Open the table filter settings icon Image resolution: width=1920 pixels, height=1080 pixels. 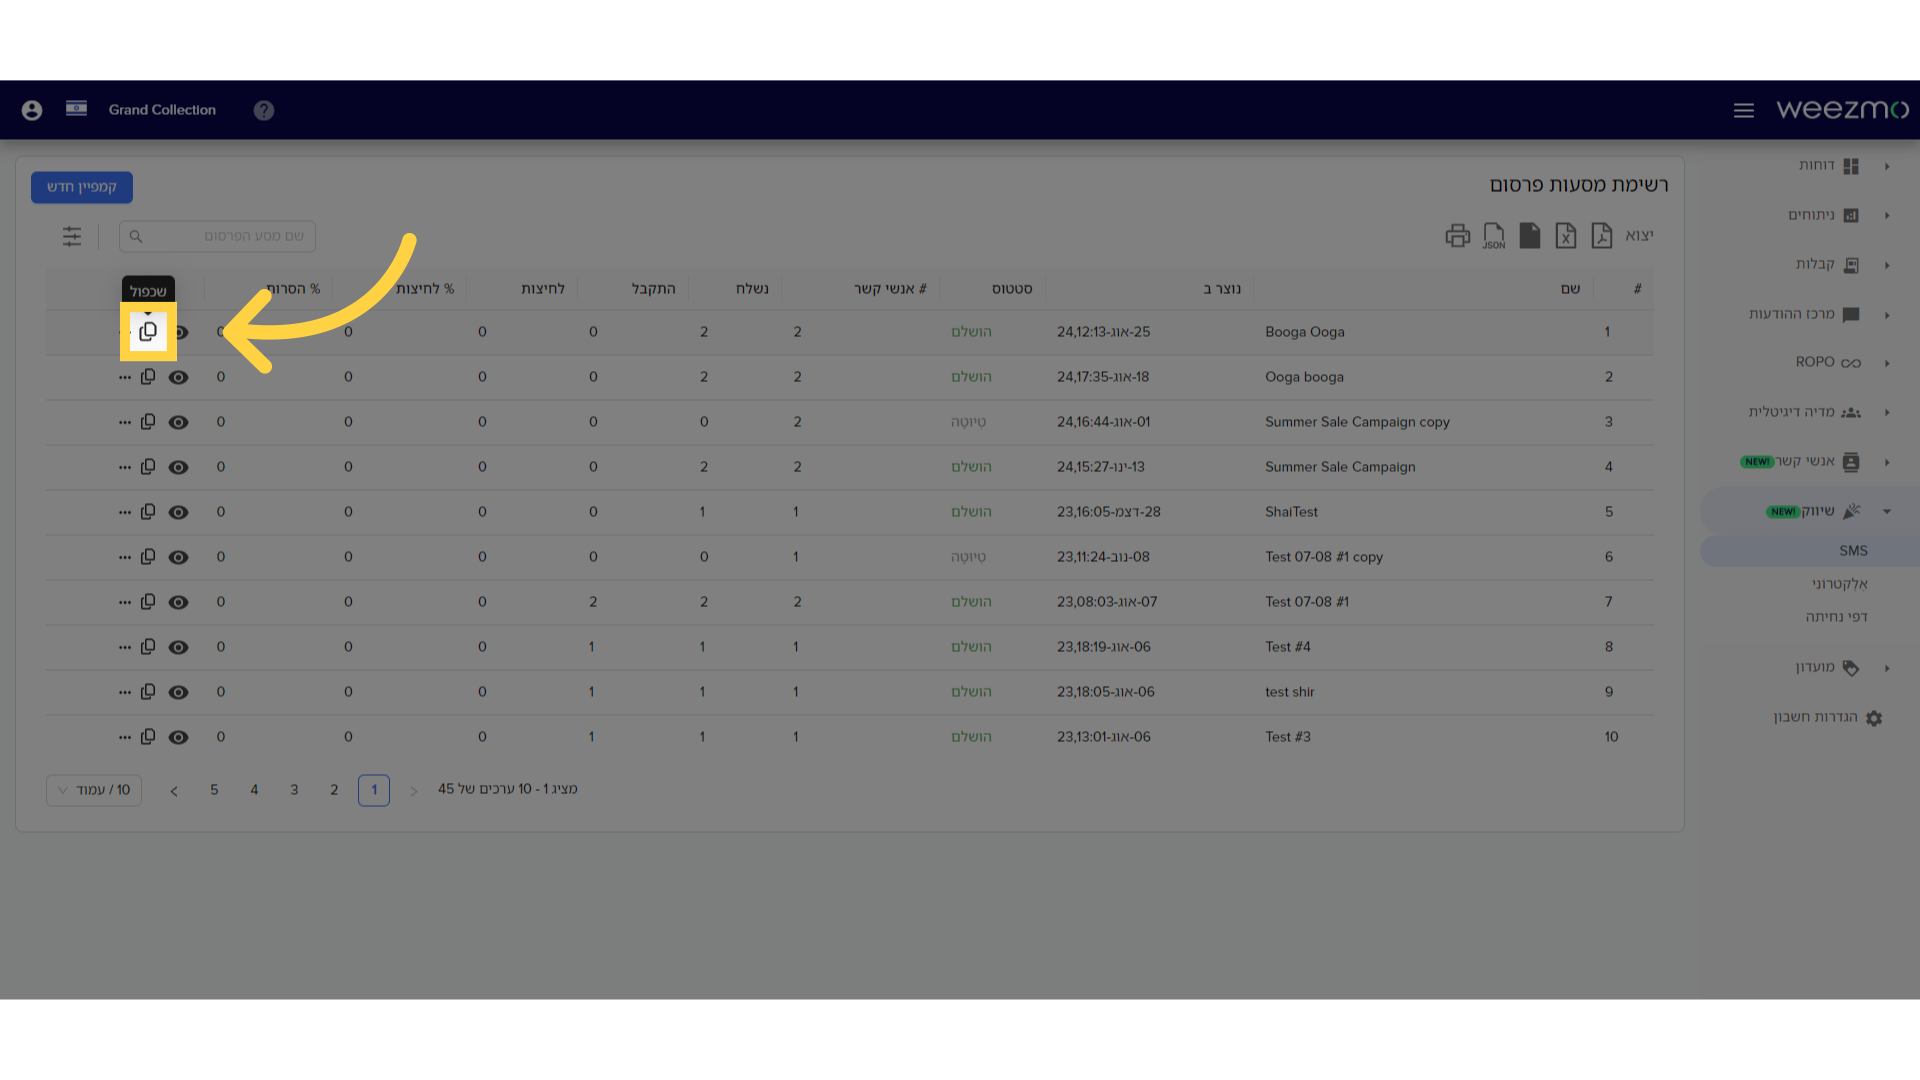click(72, 236)
